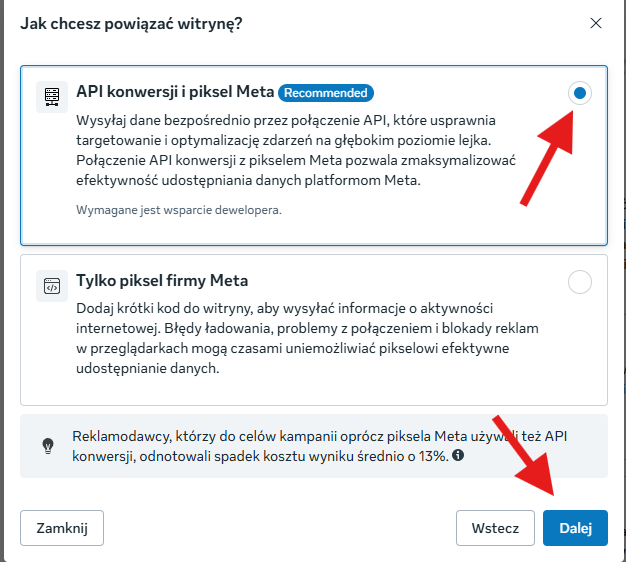
Task: Close the dialog with the X icon
Action: click(x=595, y=22)
